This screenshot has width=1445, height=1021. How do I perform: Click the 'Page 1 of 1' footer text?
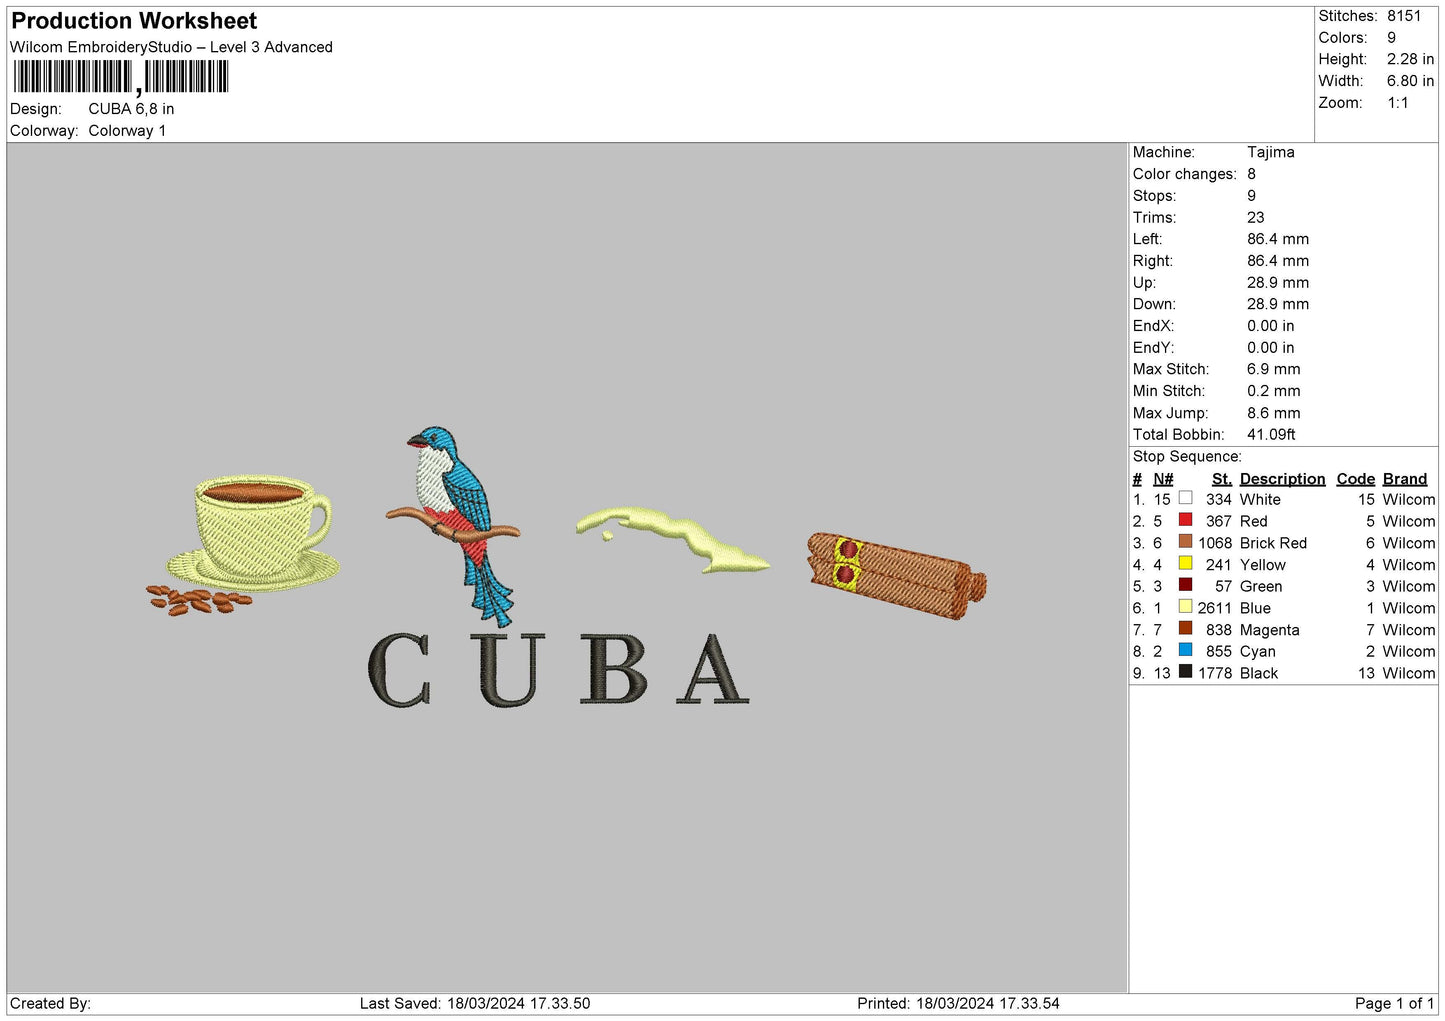coord(1395,1003)
